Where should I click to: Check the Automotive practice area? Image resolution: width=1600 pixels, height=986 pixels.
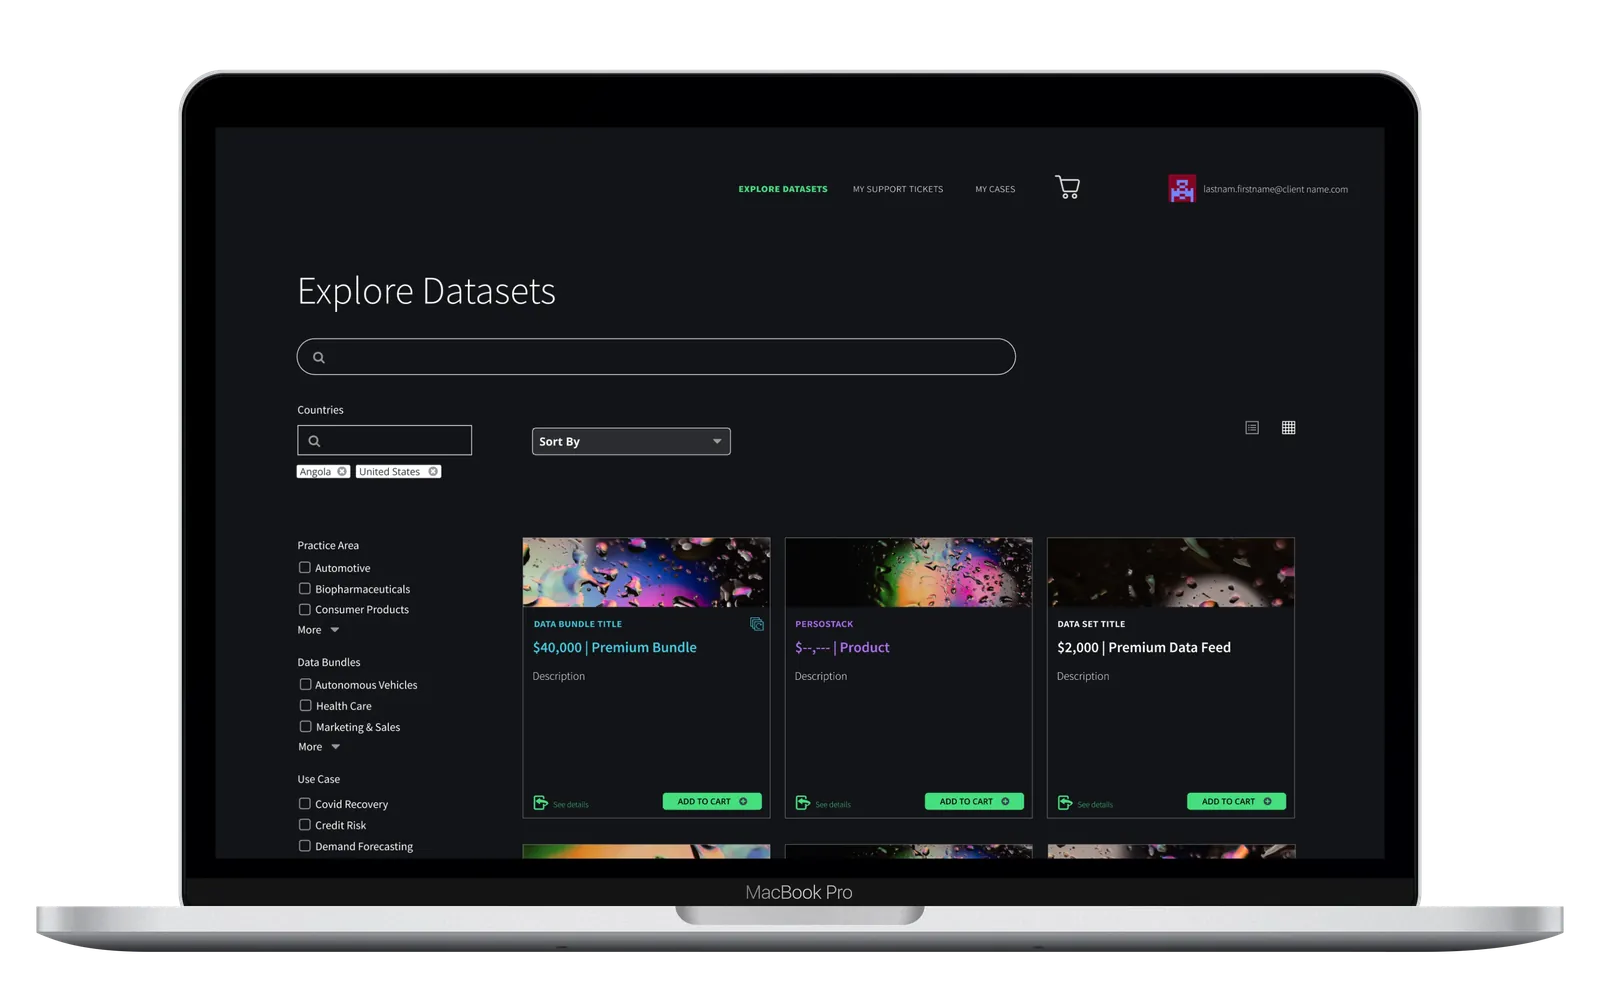click(305, 568)
